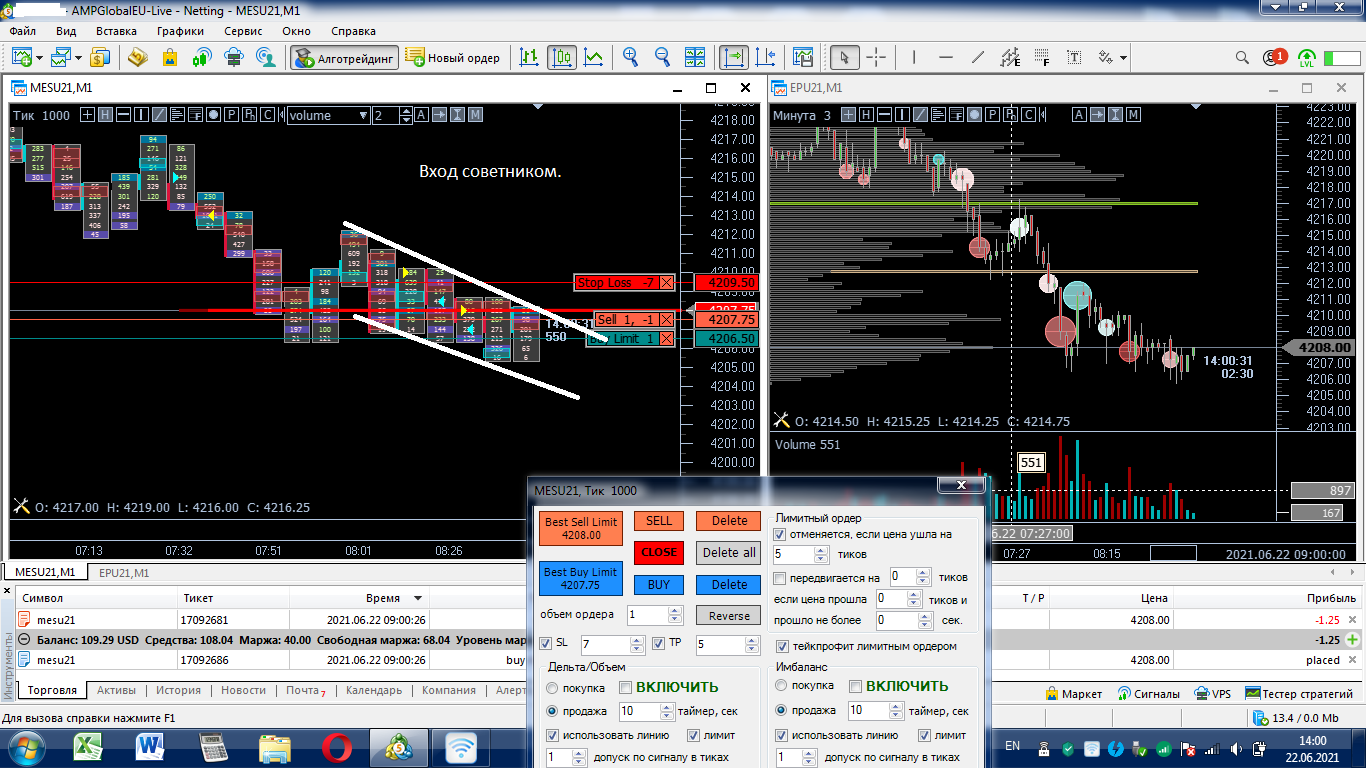Switch to the История tab
This screenshot has height=768, width=1366.
[x=178, y=690]
